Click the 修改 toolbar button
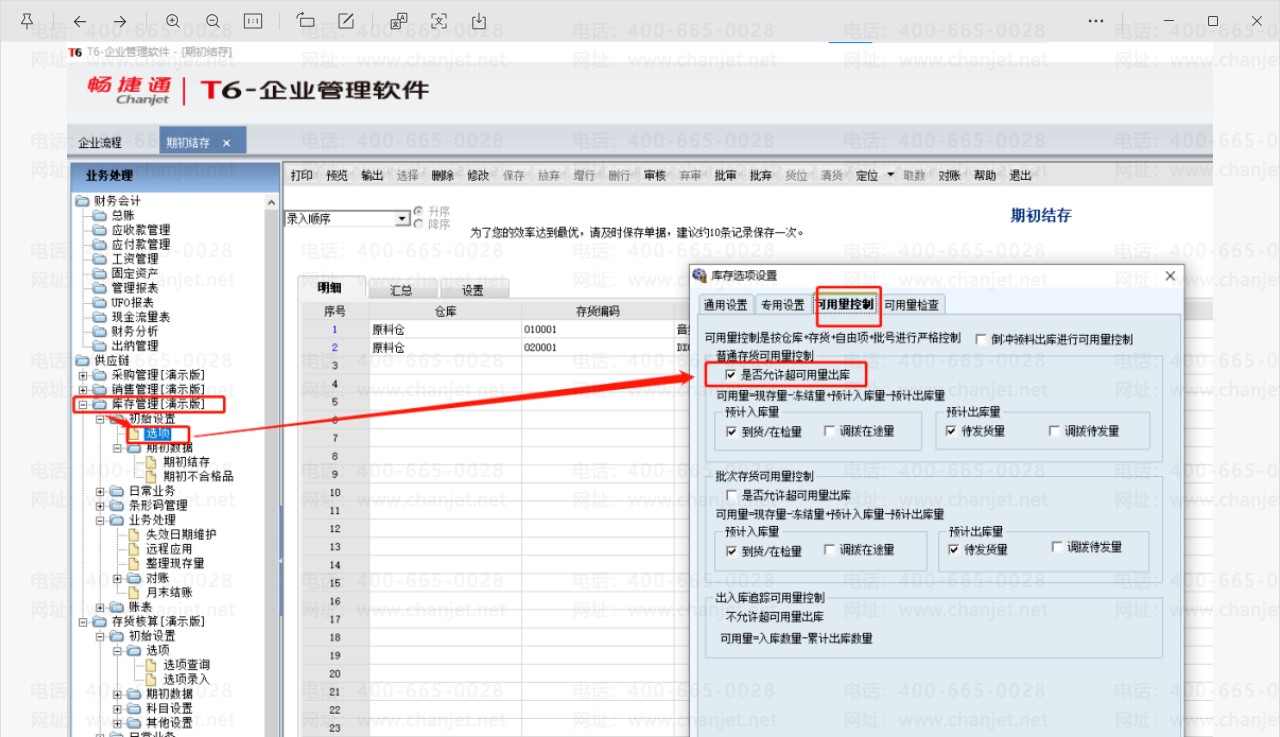 pyautogui.click(x=478, y=176)
